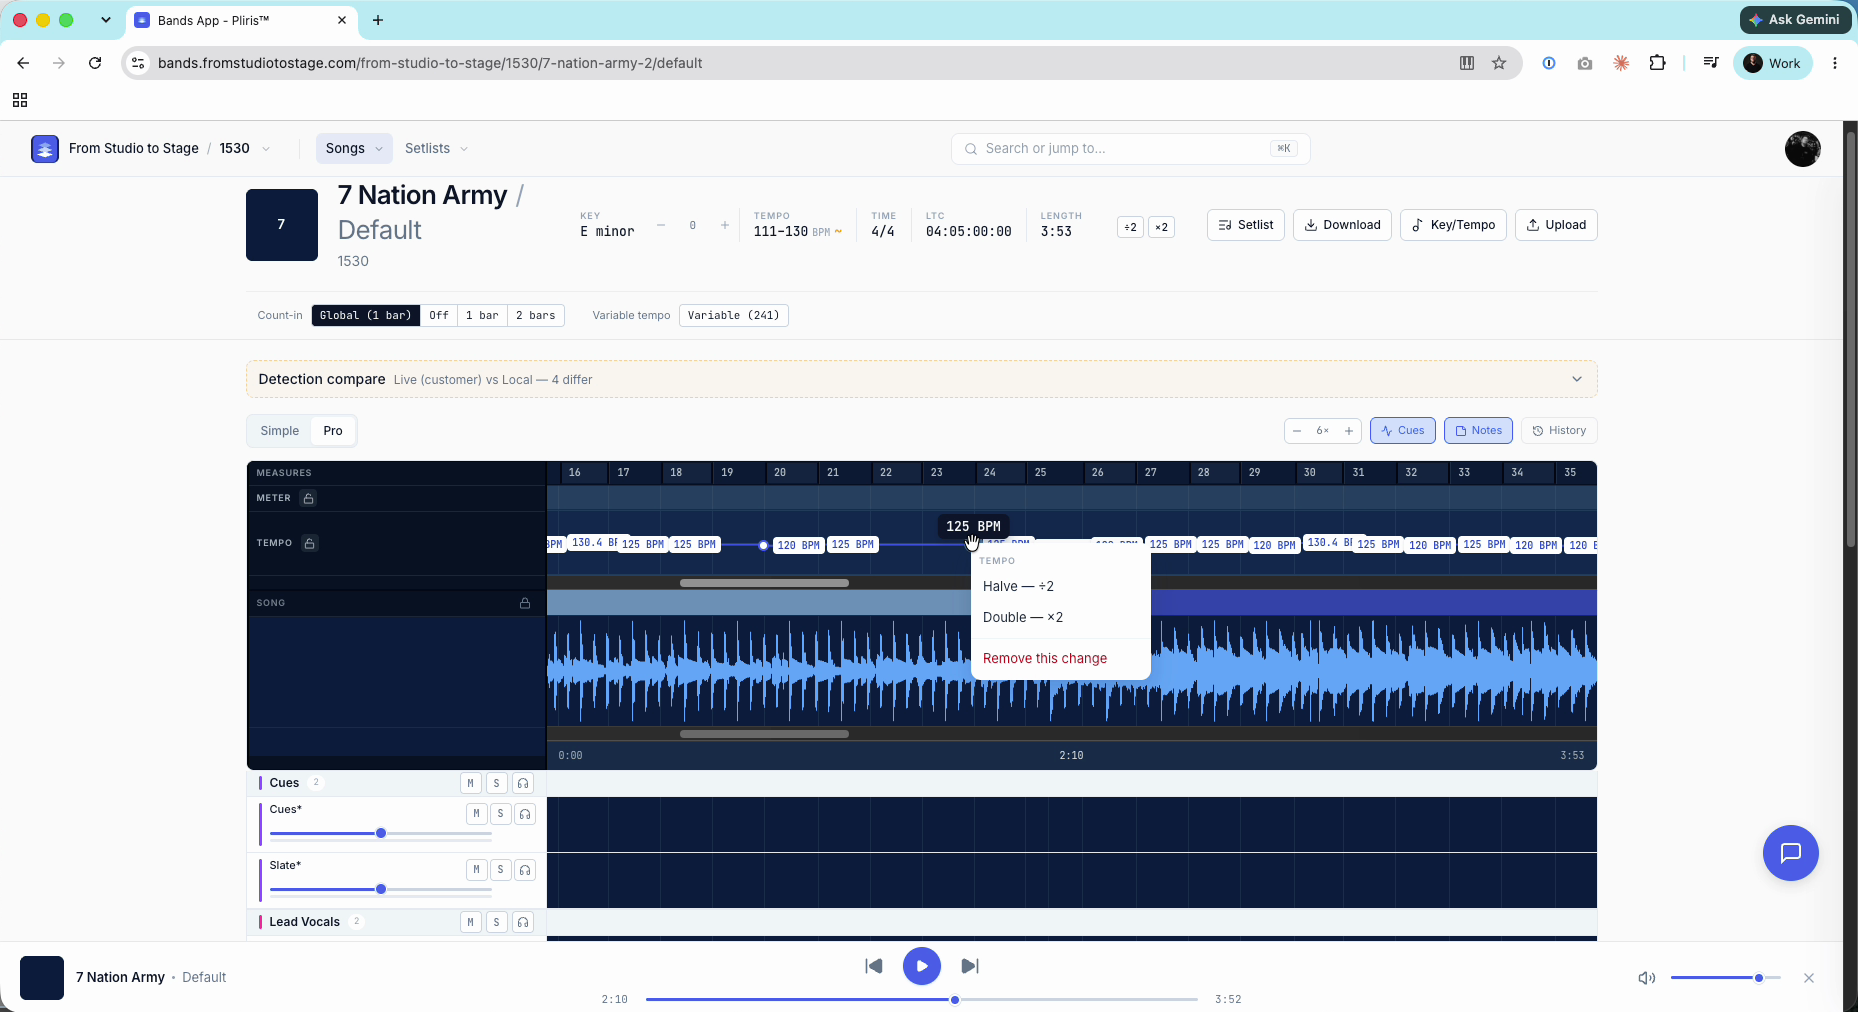This screenshot has height=1012, width=1858.
Task: Open the Songs dropdown
Action: (354, 149)
